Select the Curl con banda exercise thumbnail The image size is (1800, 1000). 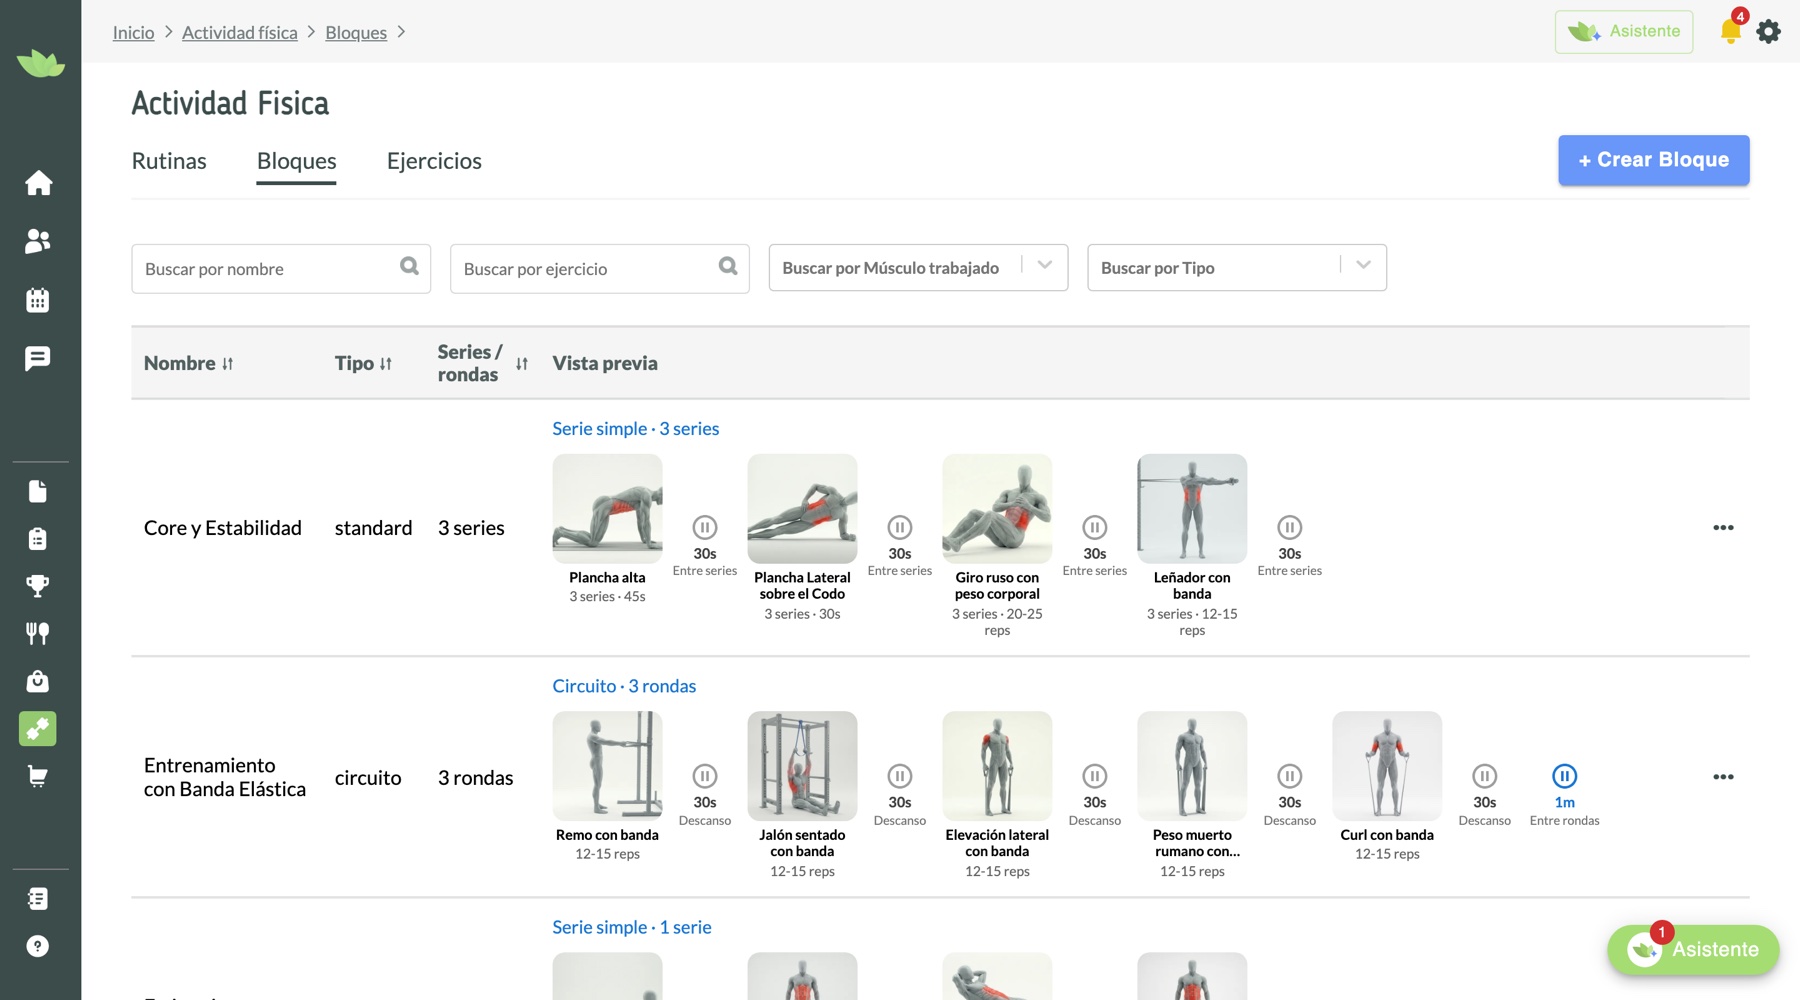pyautogui.click(x=1387, y=766)
